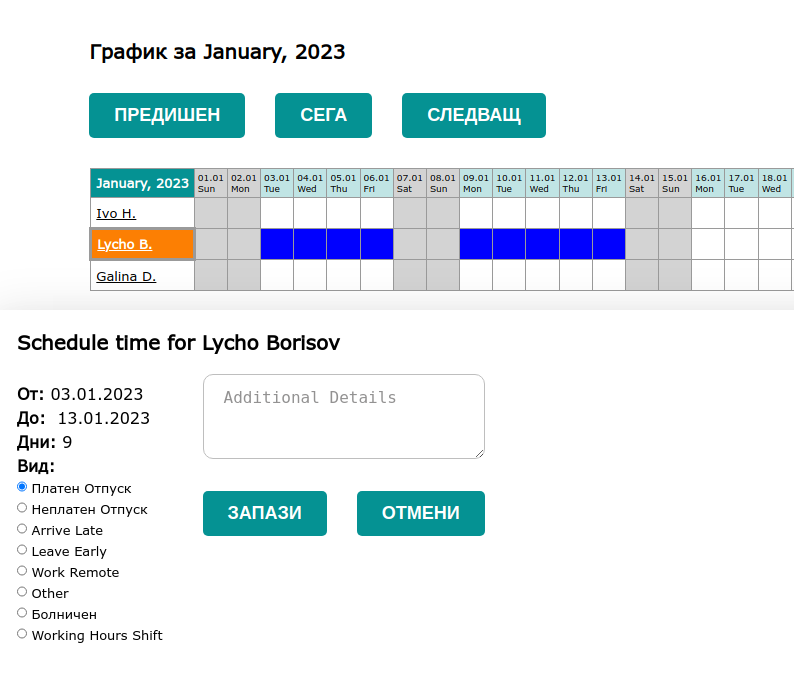Choose the Arrive Late radio option
This screenshot has width=794, height=692.
coord(22,529)
